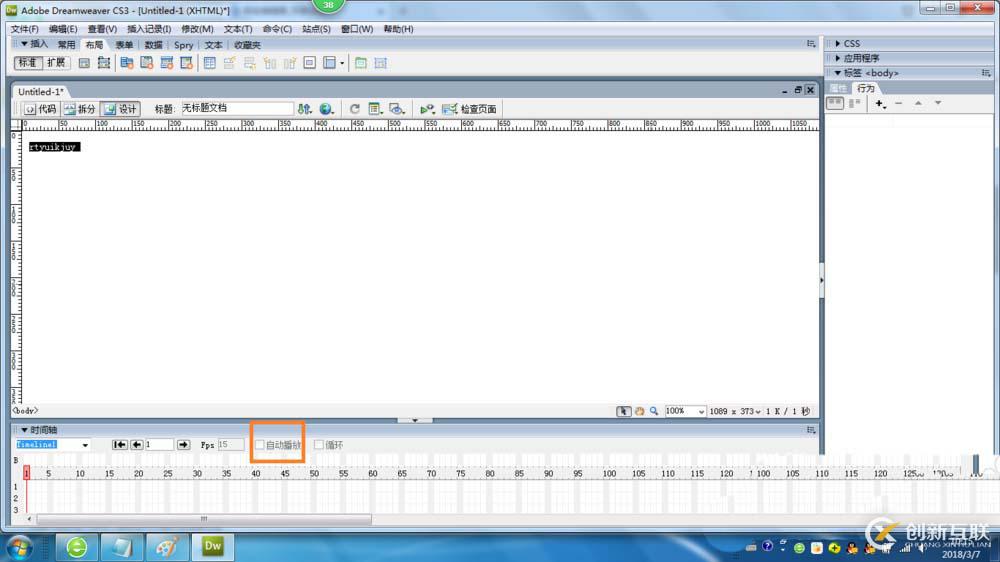The width and height of the screenshot is (1000, 562).
Task: Open Dreamweaver from the taskbar
Action: 212,547
